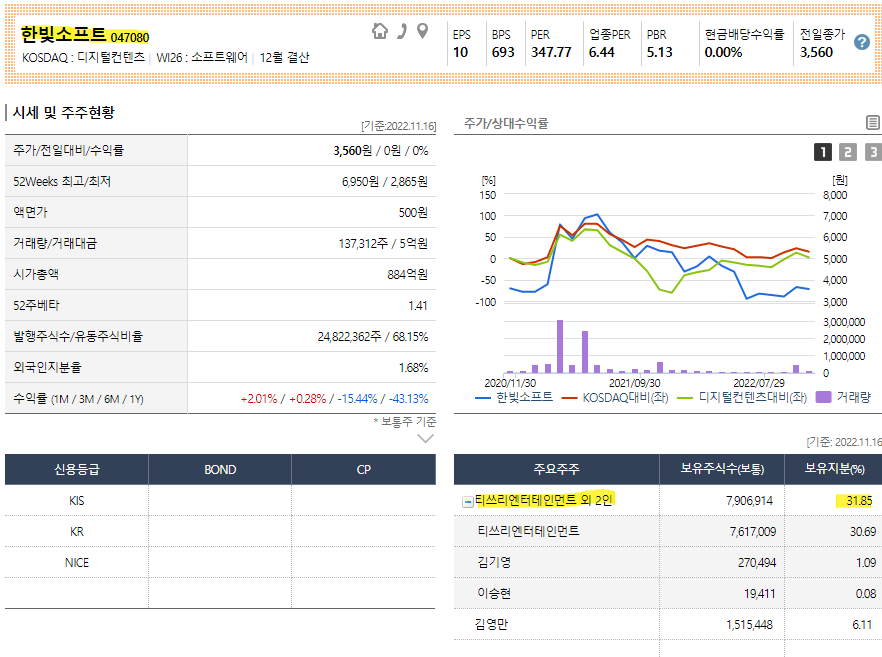This screenshot has height=657, width=882.
Task: Click the 신용등급 column header
Action: (x=76, y=470)
